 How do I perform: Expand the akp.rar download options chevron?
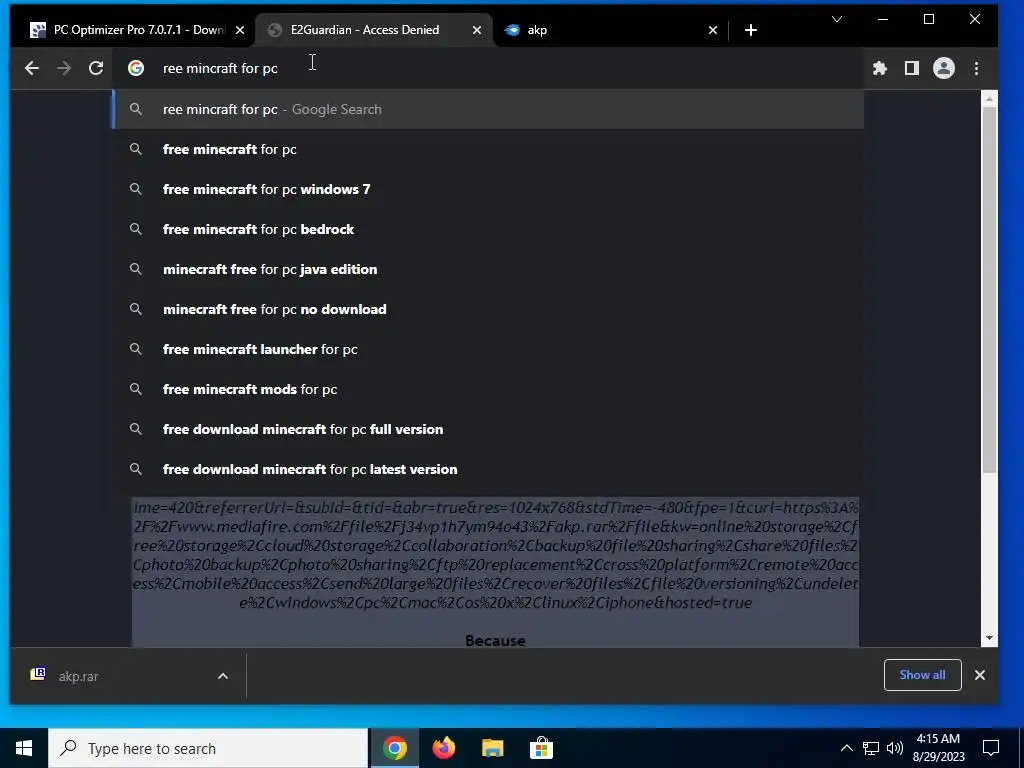pyautogui.click(x=223, y=676)
